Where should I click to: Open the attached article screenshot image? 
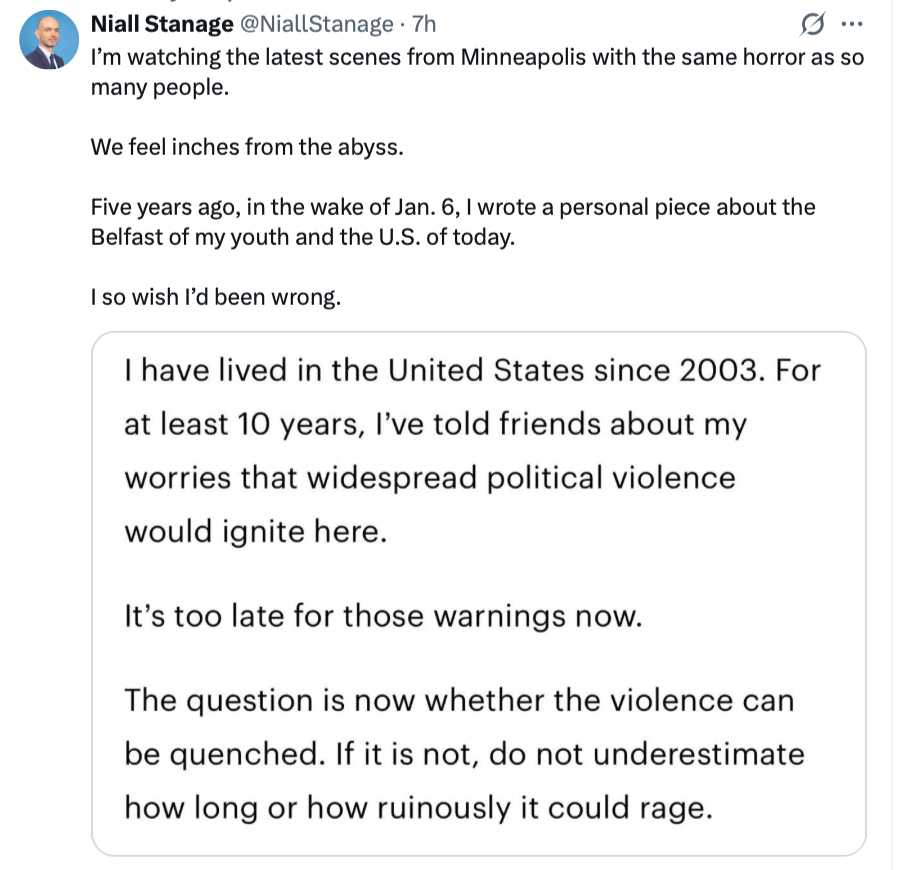pyautogui.click(x=479, y=593)
